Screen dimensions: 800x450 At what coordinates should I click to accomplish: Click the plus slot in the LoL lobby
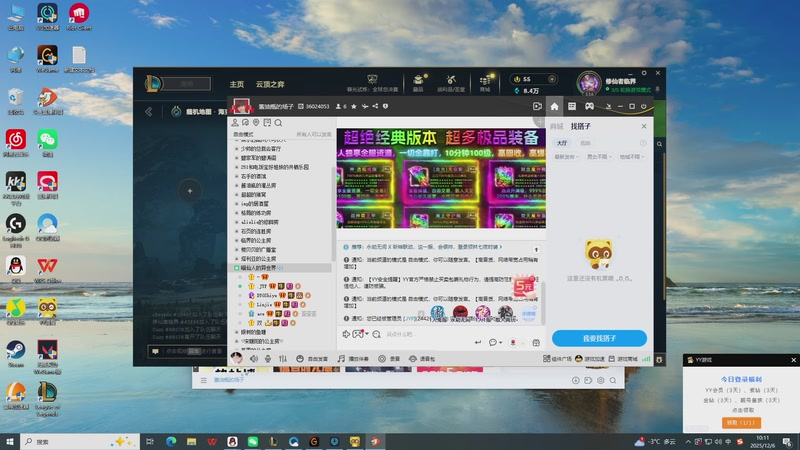(x=189, y=191)
